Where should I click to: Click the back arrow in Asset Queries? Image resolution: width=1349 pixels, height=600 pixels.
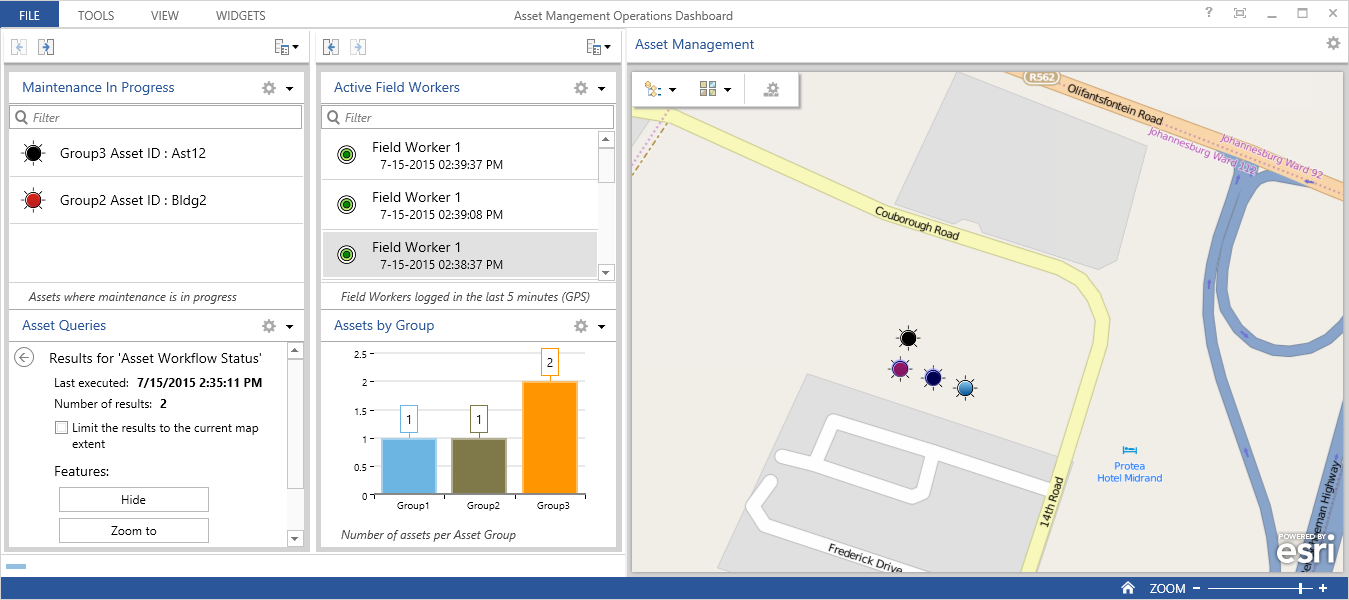[x=25, y=358]
